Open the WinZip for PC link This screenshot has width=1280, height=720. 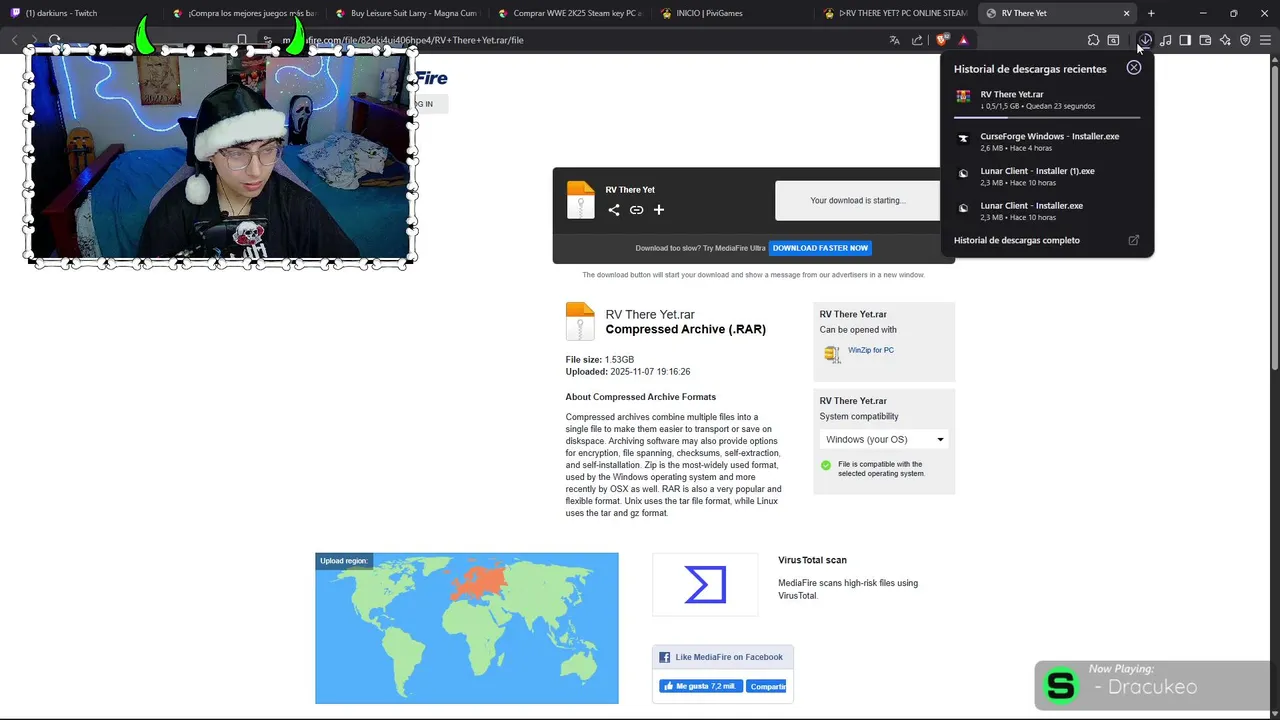pos(870,350)
